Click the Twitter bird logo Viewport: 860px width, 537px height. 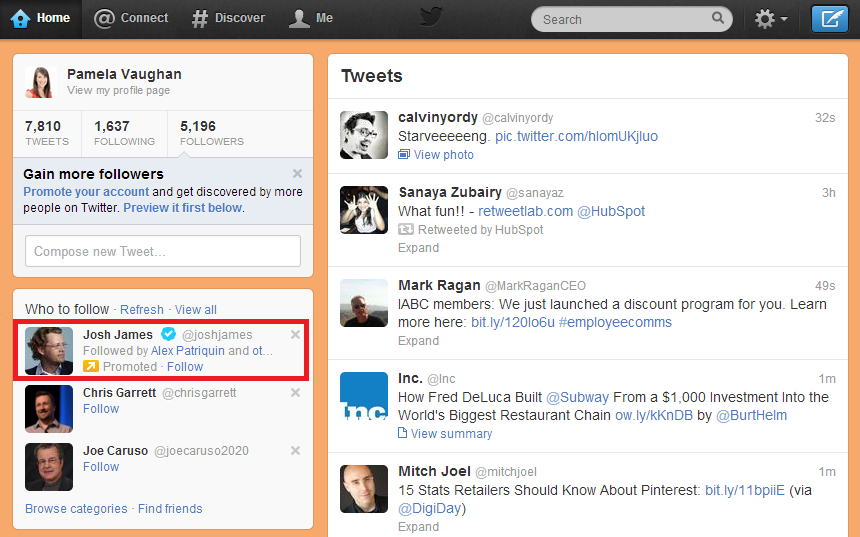[431, 18]
